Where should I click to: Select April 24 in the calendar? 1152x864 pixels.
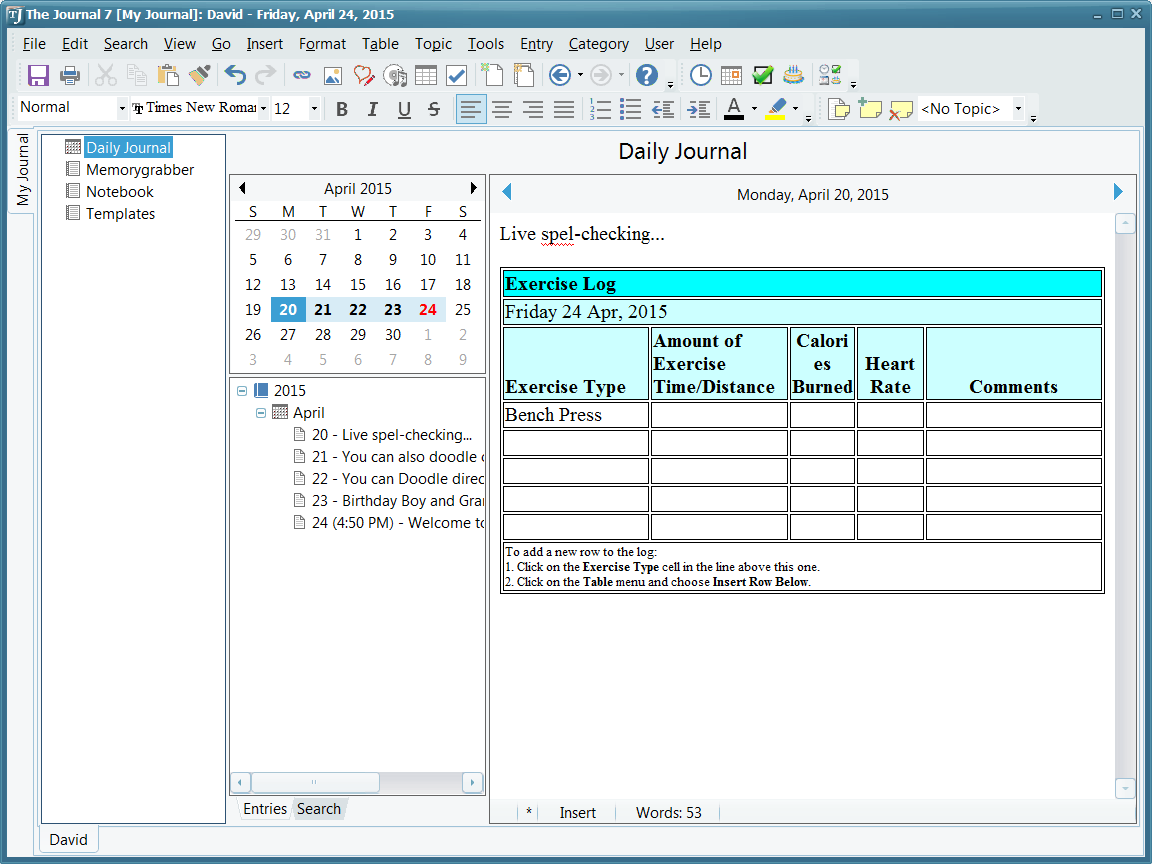(x=428, y=310)
